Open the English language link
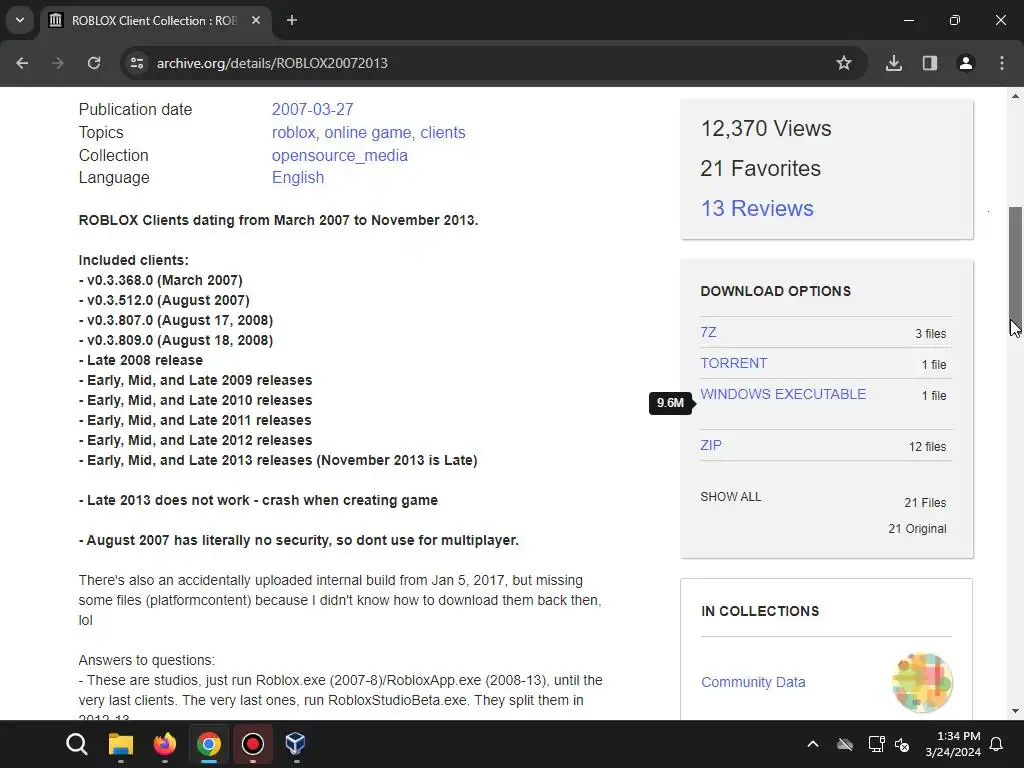1024x768 pixels. click(x=298, y=178)
